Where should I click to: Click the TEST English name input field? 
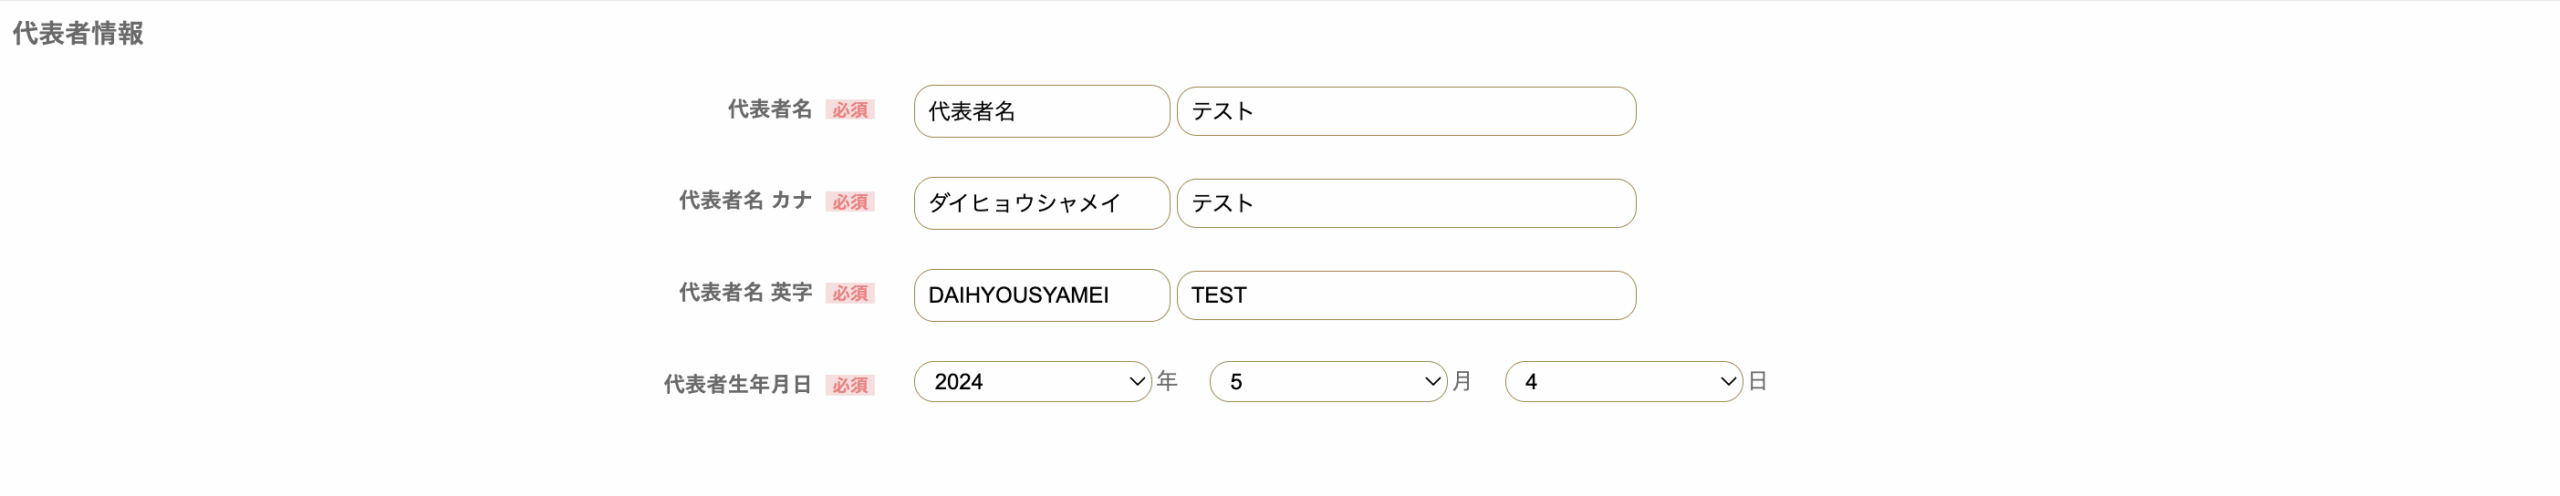click(1406, 295)
